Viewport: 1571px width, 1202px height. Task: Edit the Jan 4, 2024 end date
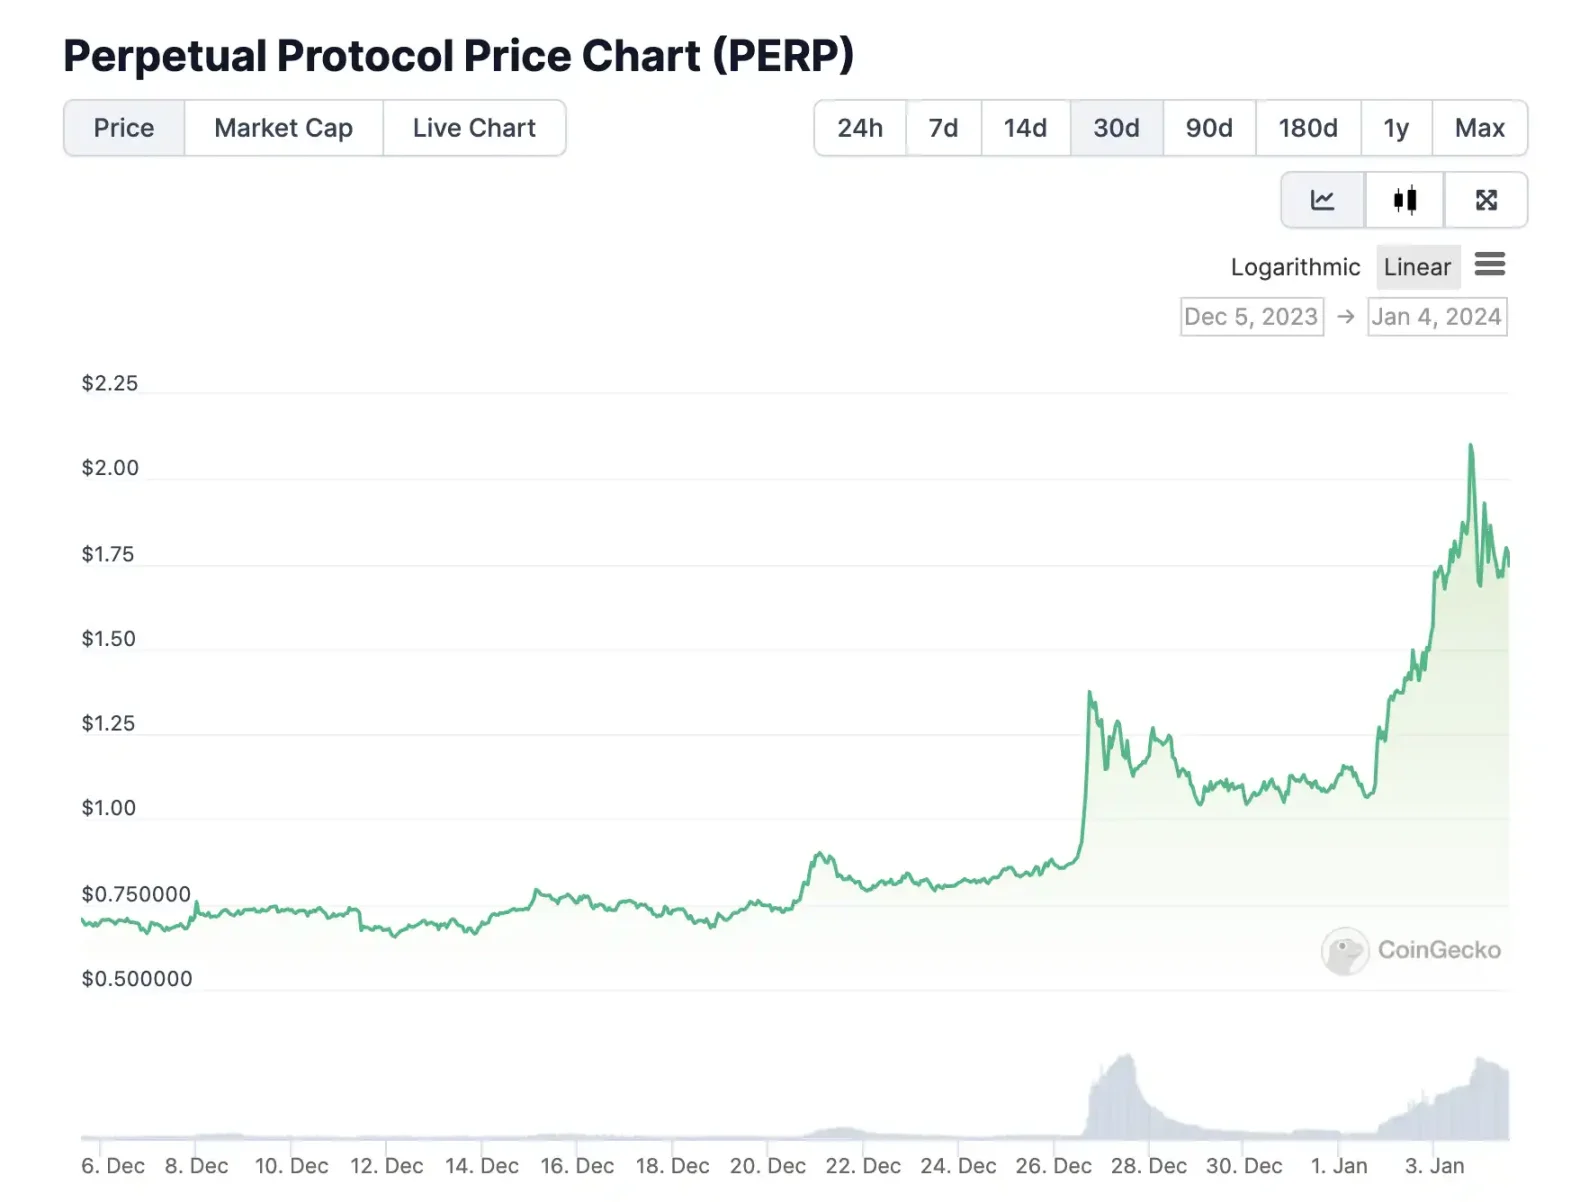[x=1436, y=317]
